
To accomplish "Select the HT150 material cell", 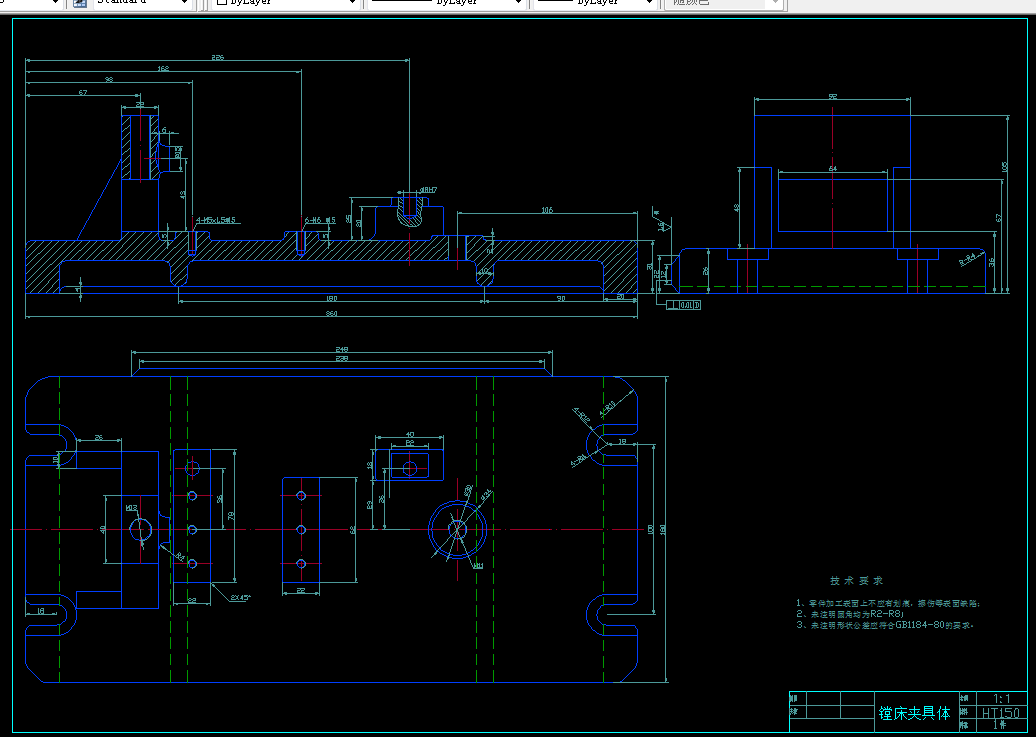I will pyautogui.click(x=1002, y=713).
